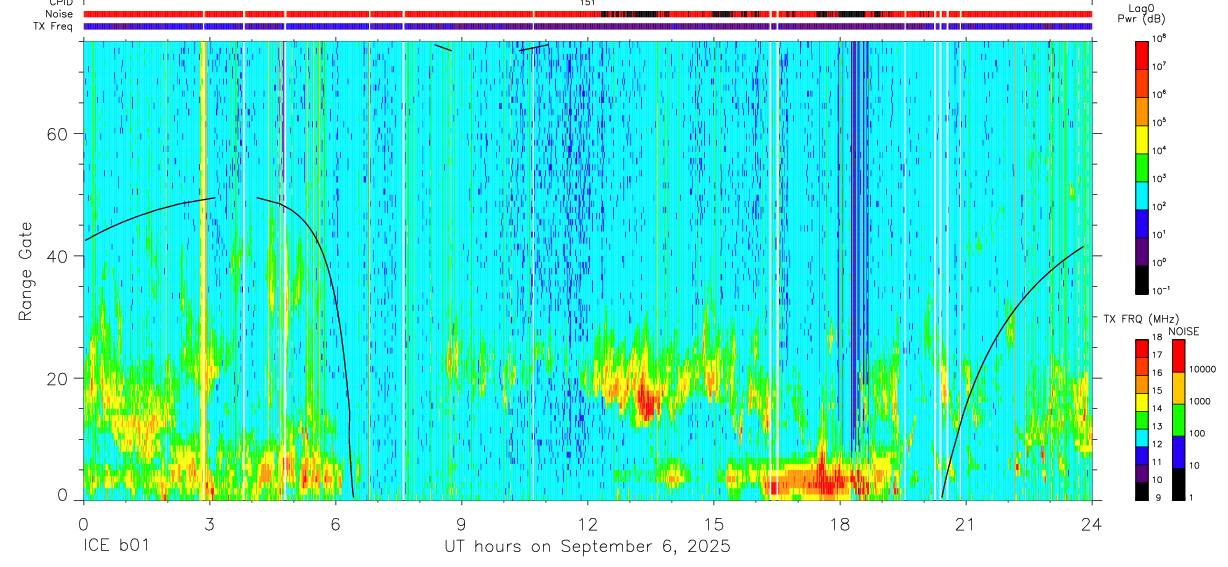
Task: Pick the blue block of the NOISE colorbar
Action: click(x=1179, y=452)
